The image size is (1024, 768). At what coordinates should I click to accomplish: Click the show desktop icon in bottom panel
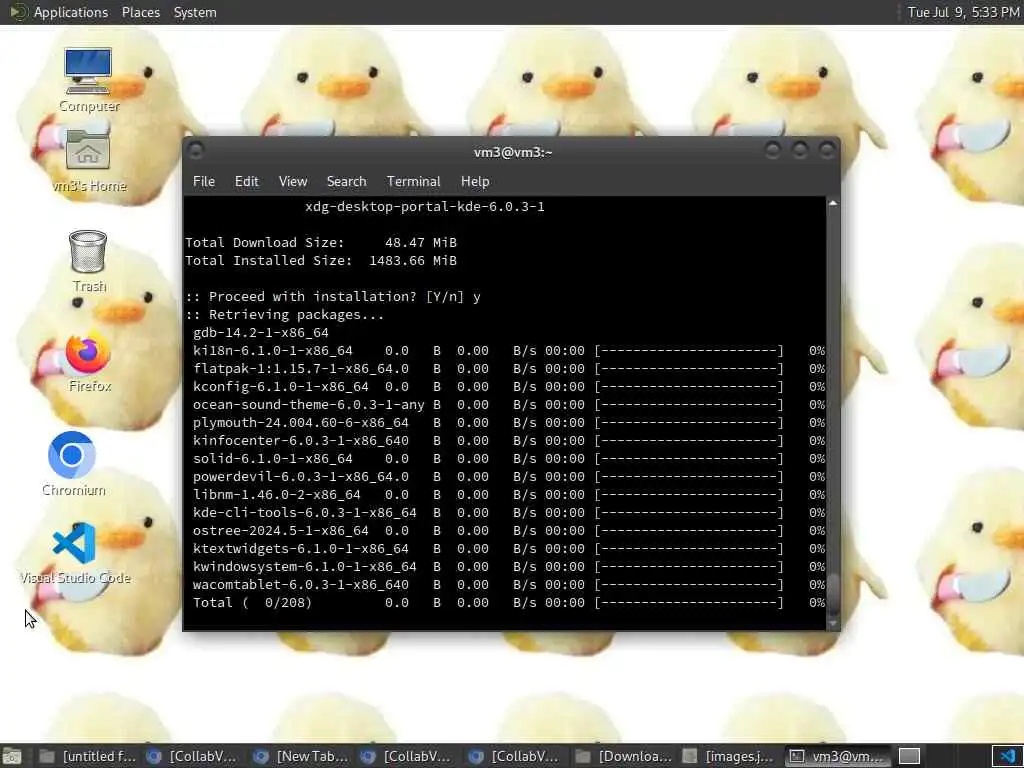[12, 756]
